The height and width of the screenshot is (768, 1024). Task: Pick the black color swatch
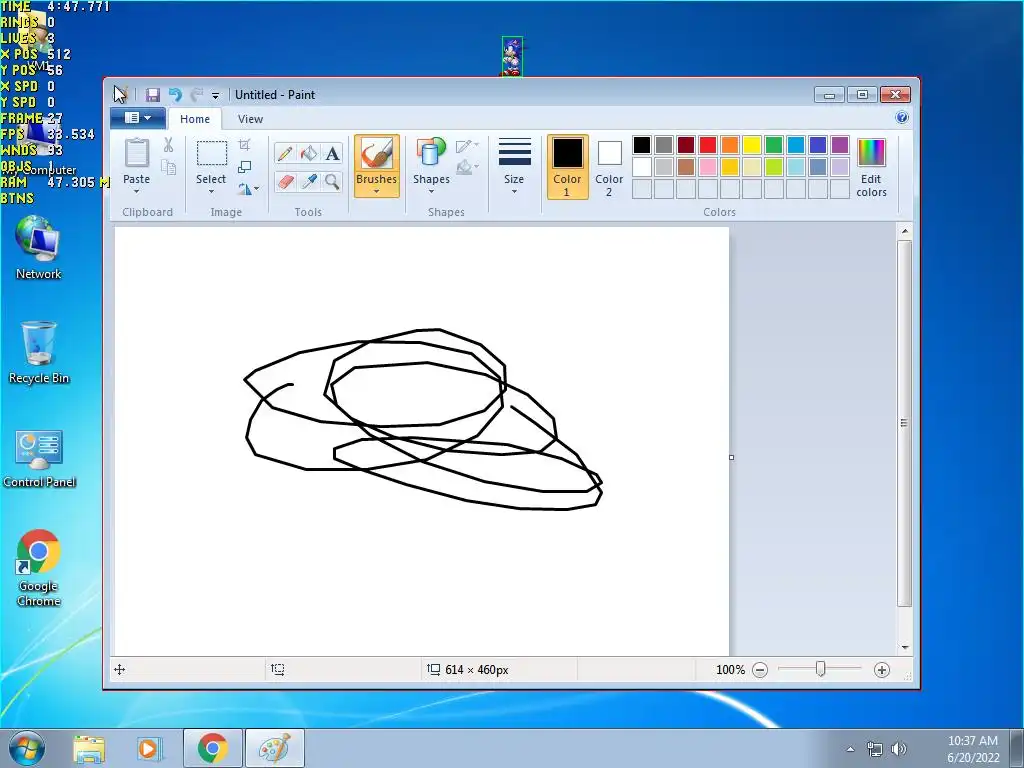pyautogui.click(x=642, y=145)
